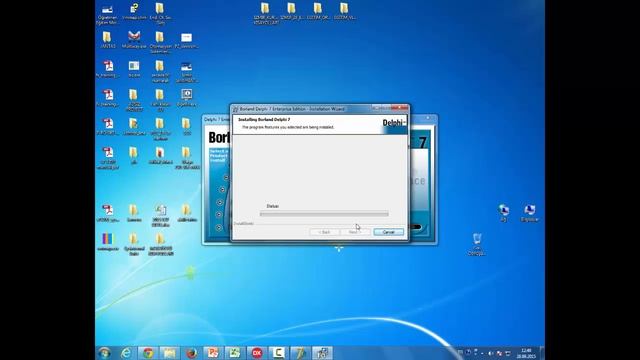Open PowerPoint from the taskbar
This screenshot has height=360, width=640.
213,353
